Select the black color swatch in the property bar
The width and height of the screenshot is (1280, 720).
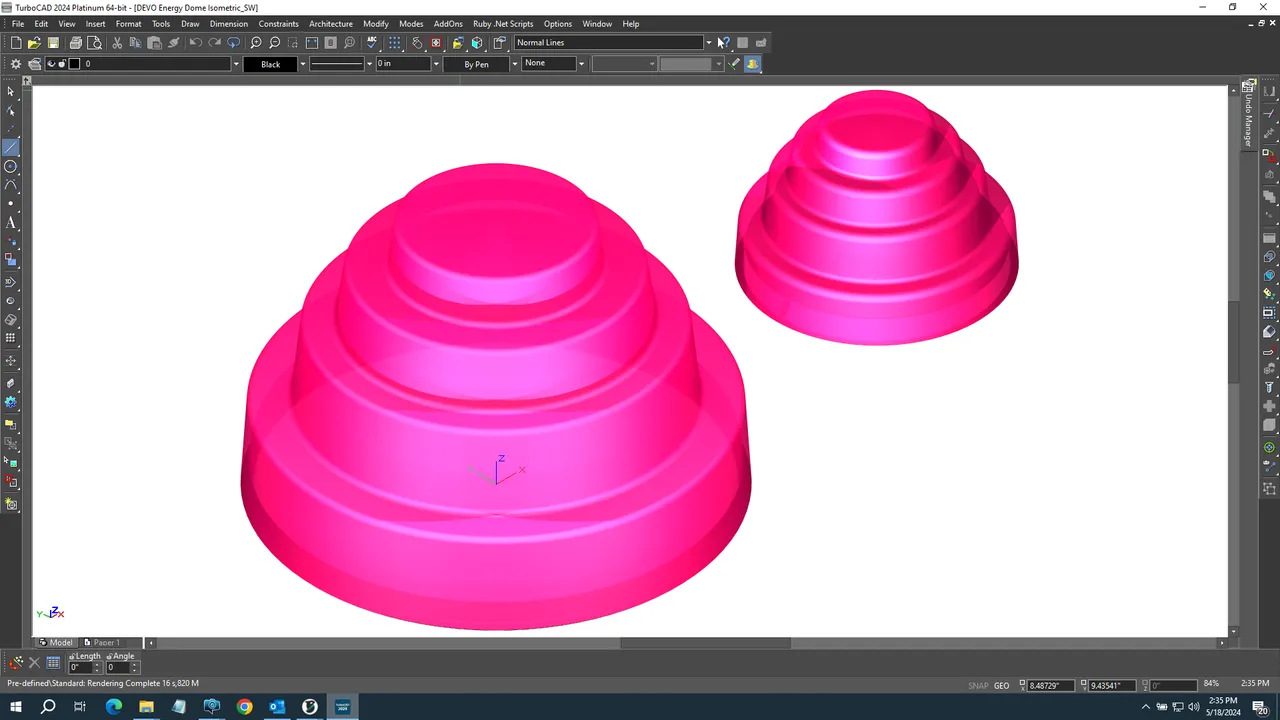[271, 63]
